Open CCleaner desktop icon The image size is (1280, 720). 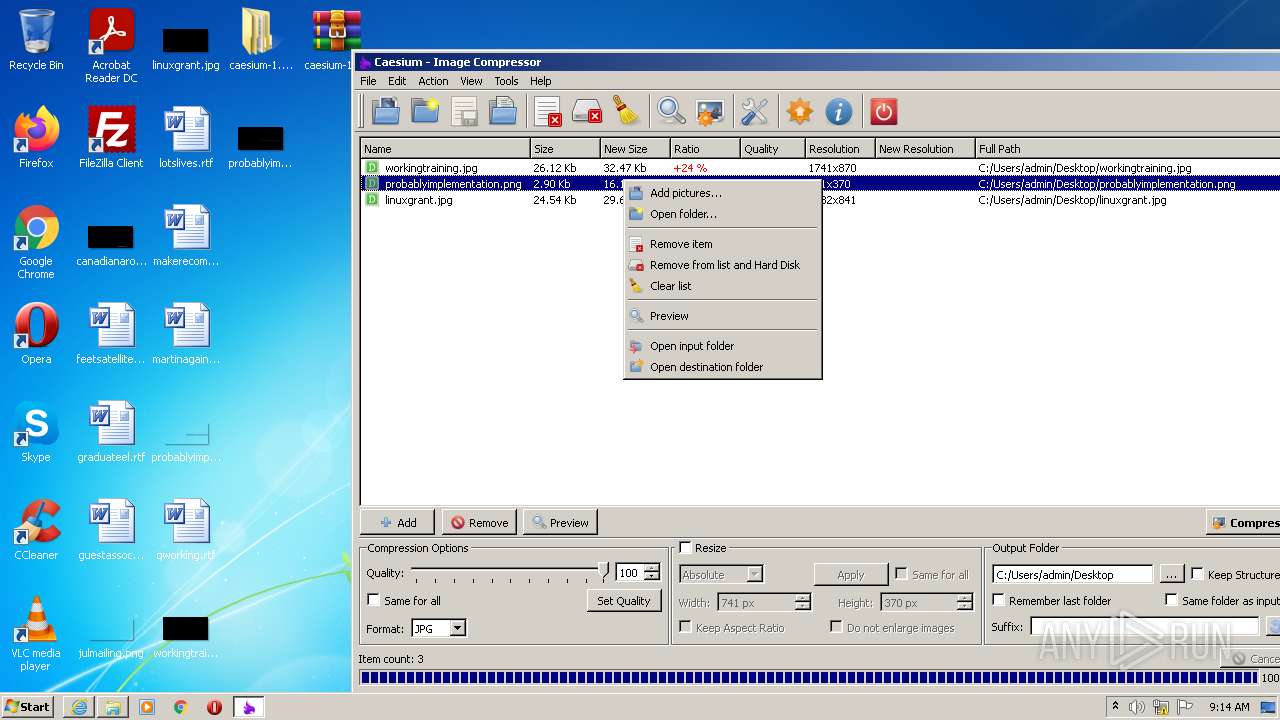(36, 530)
